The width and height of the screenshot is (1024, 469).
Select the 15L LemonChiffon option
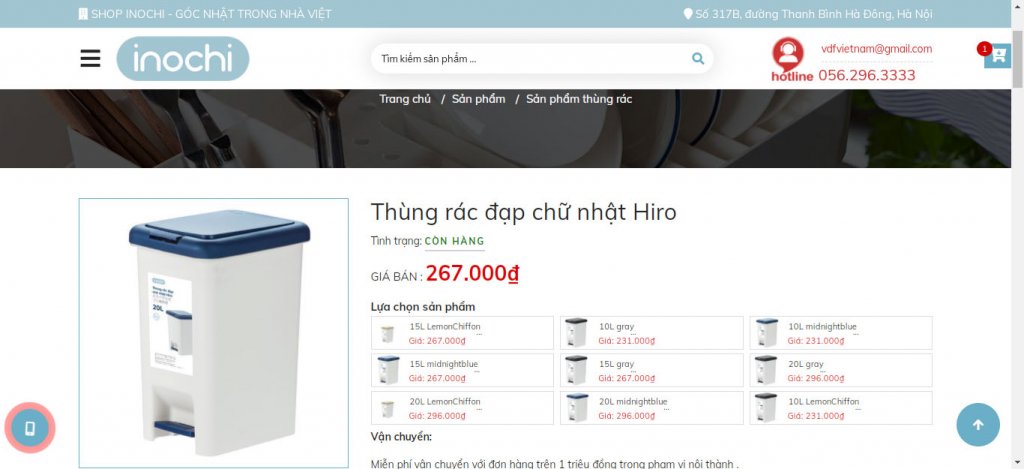(462, 333)
